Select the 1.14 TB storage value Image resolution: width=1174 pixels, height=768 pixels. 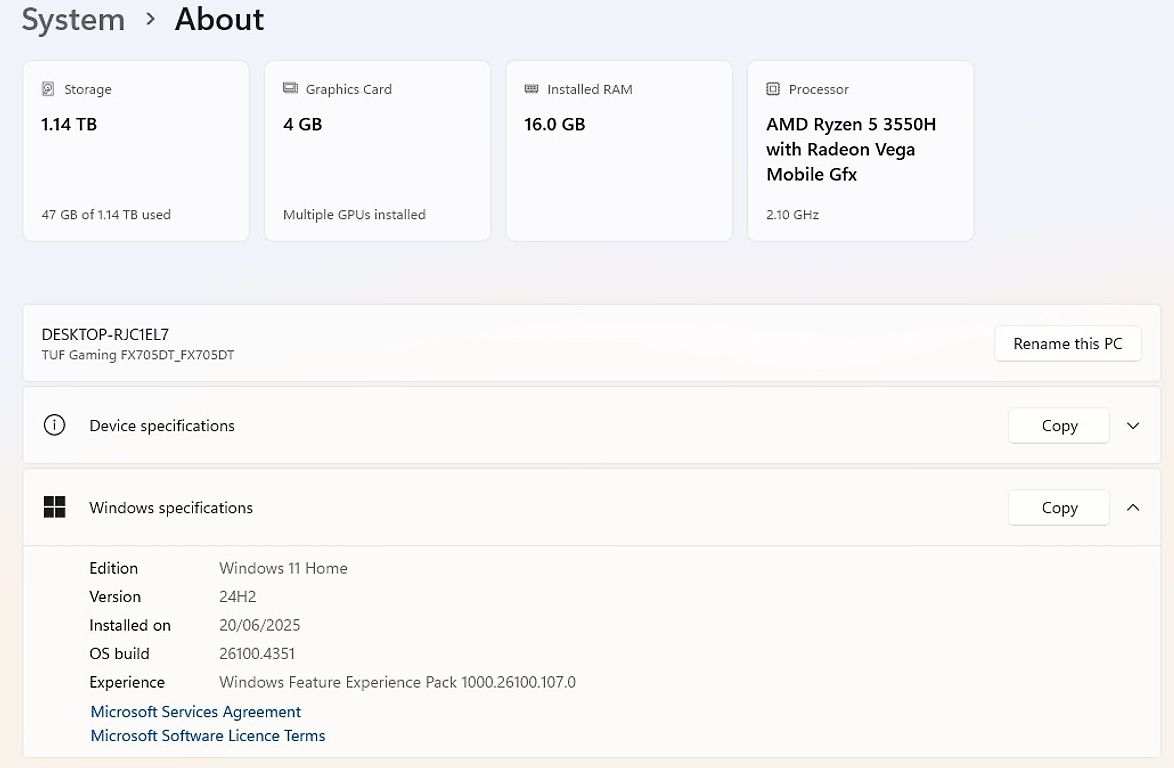69,124
